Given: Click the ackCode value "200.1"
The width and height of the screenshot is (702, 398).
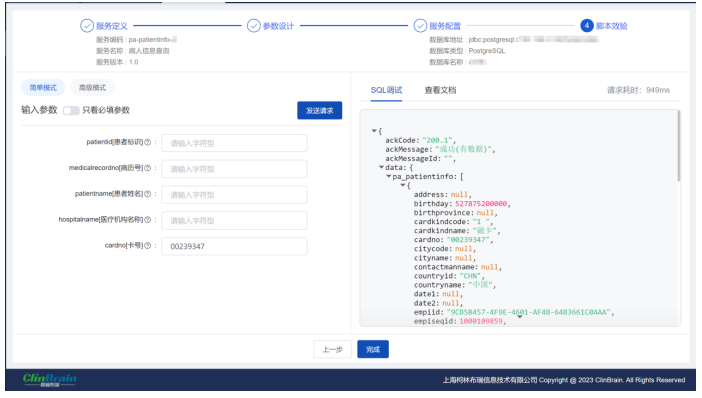Looking at the screenshot, I should pos(437,140).
